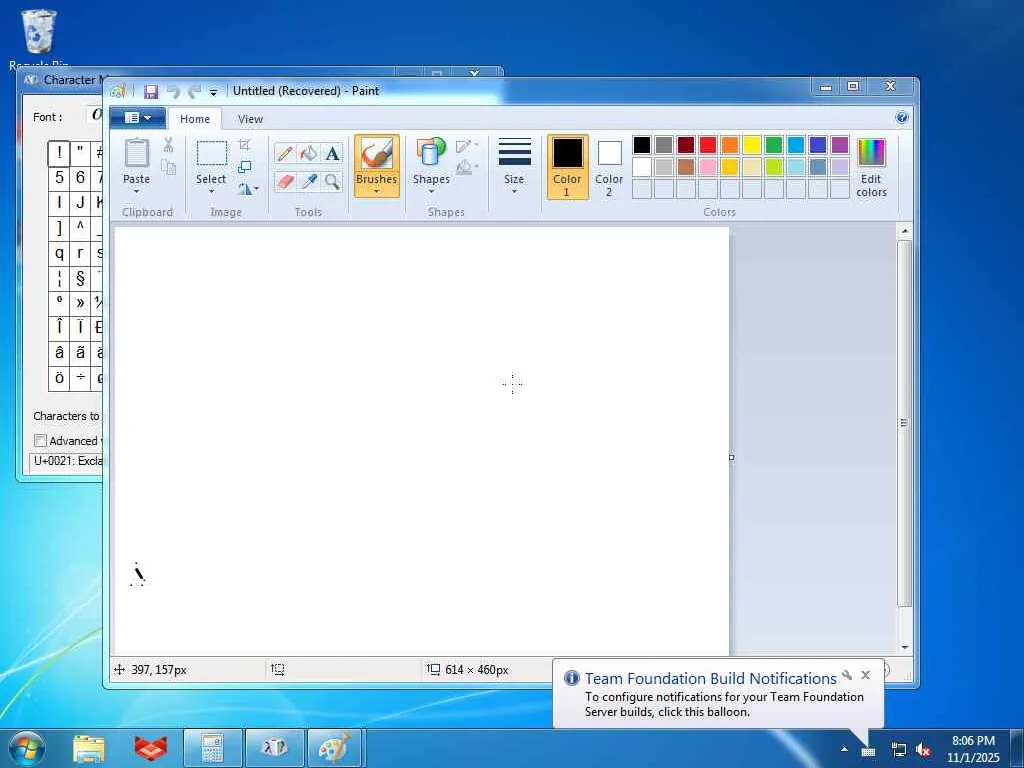Switch to the View ribbon tab
Screen dimensions: 1024x768
click(250, 119)
